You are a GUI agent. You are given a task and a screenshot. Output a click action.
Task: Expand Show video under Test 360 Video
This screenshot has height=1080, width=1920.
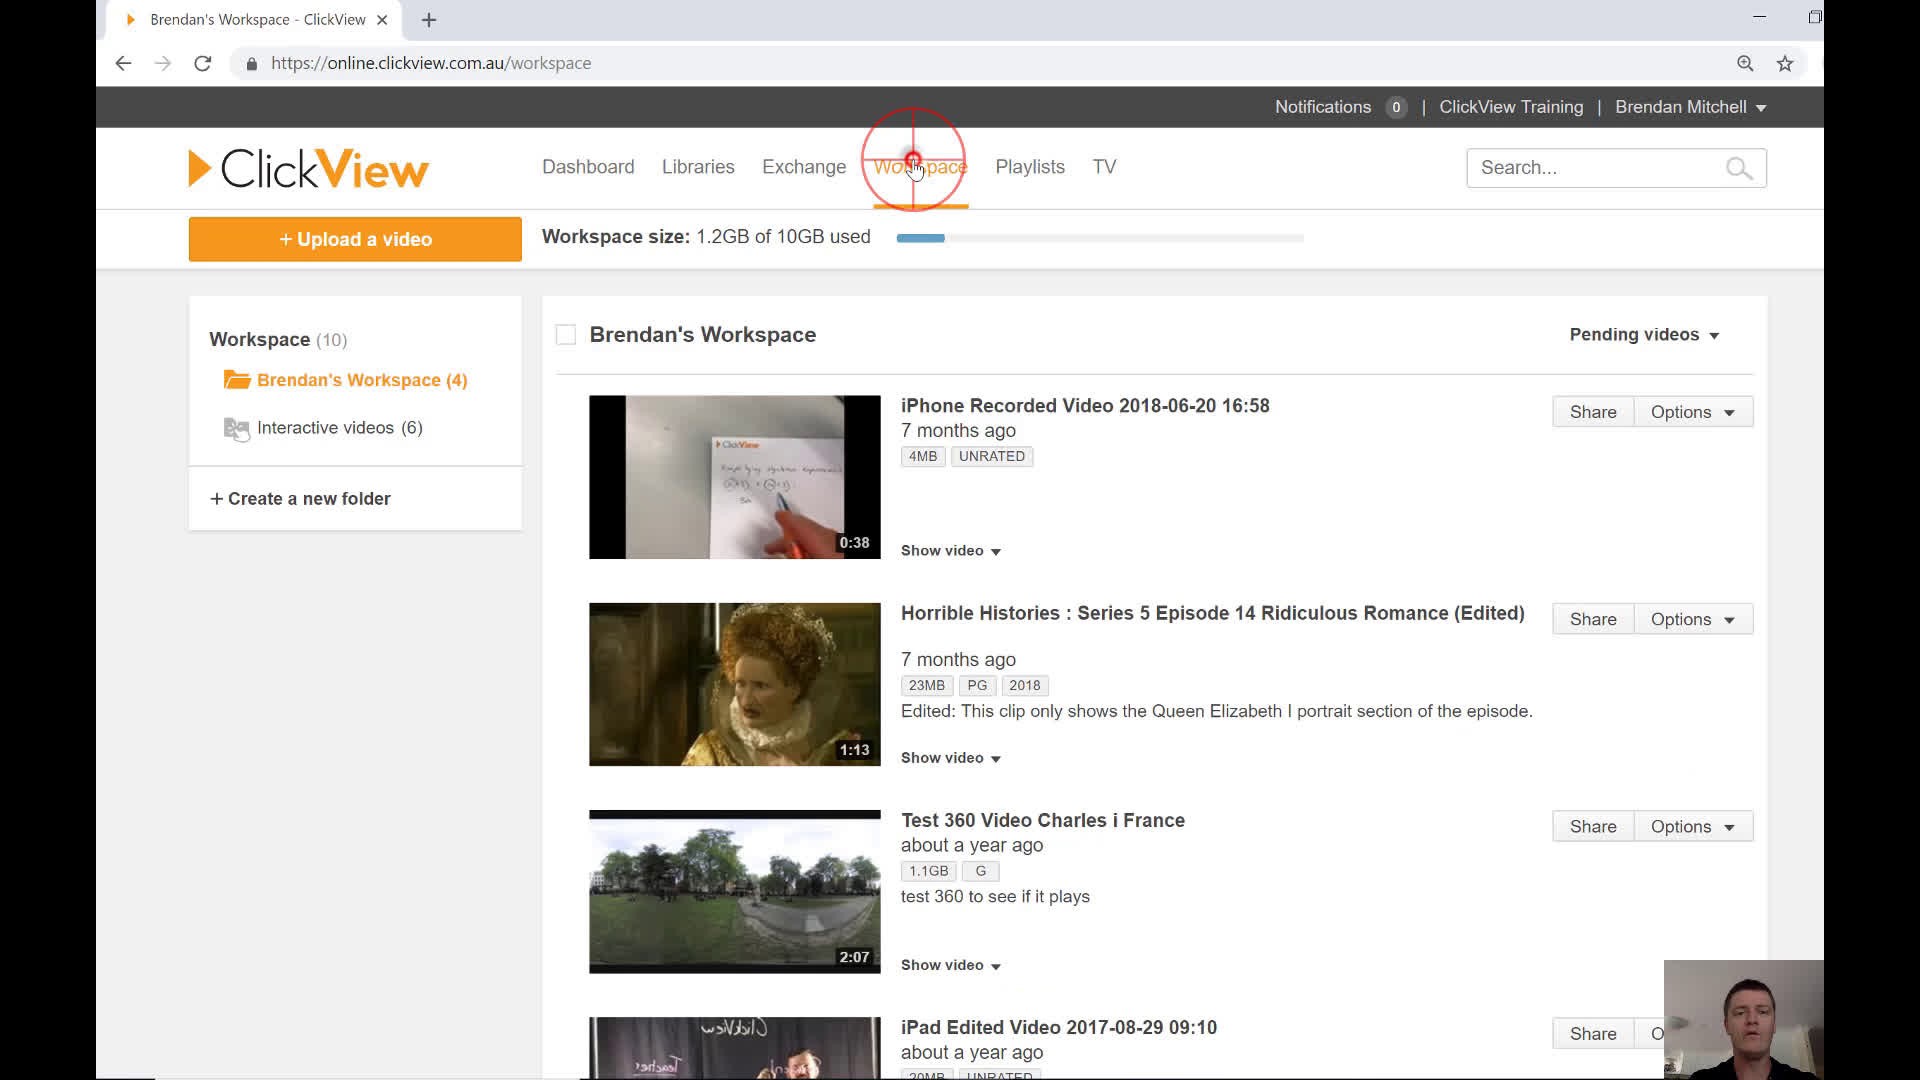pyautogui.click(x=951, y=965)
